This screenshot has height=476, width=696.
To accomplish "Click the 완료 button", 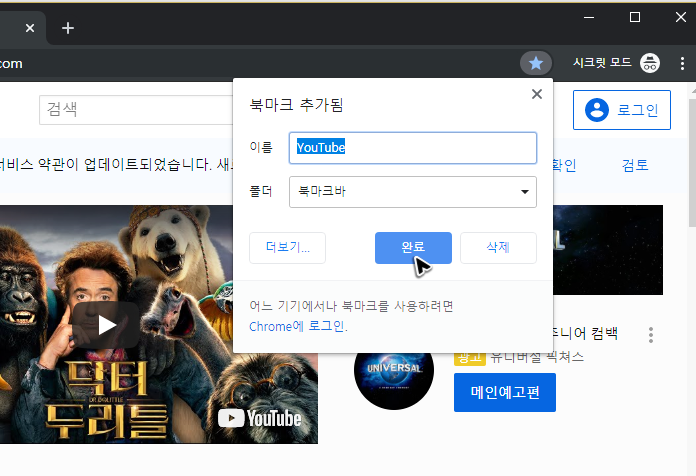I will 413,248.
